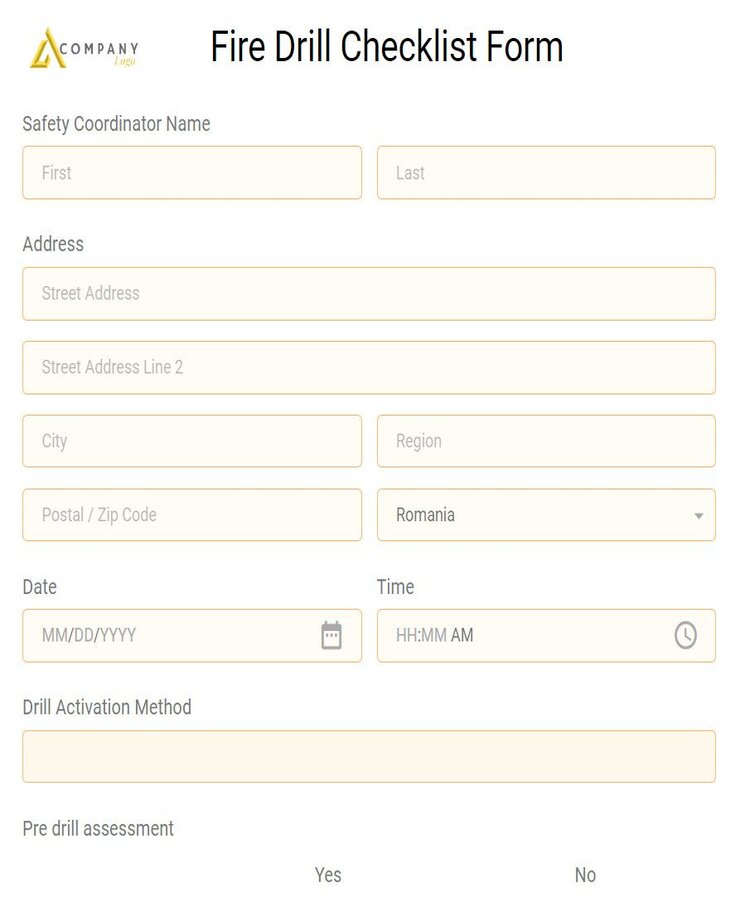Click the Drill Activation Method input field
This screenshot has height=900, width=740.
(x=369, y=757)
